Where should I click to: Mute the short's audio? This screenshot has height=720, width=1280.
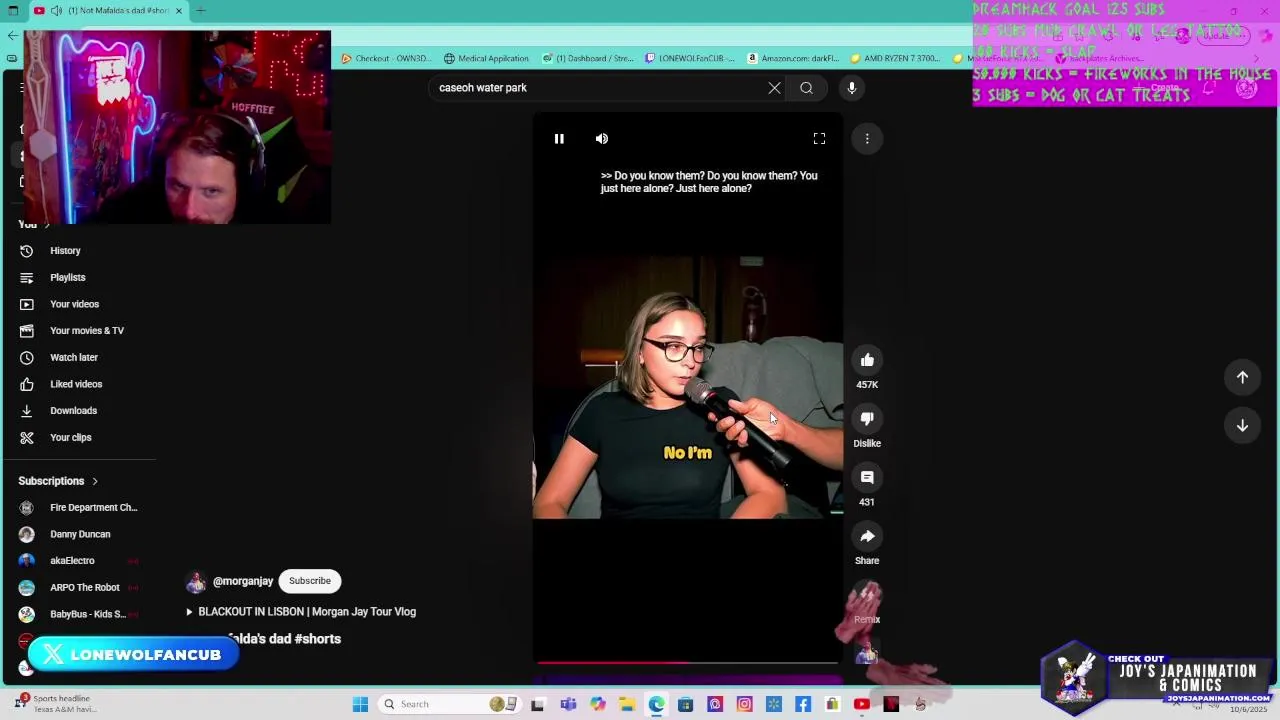pos(601,139)
